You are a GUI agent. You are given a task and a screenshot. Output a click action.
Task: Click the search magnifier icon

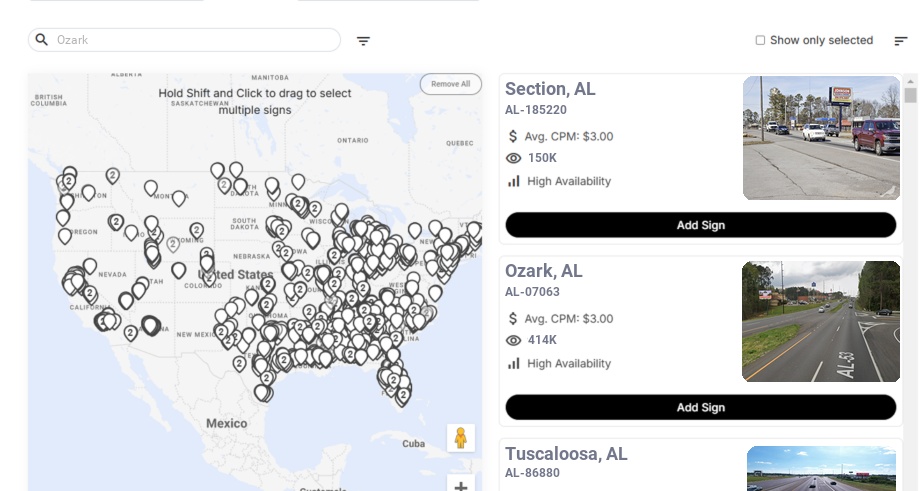point(42,40)
